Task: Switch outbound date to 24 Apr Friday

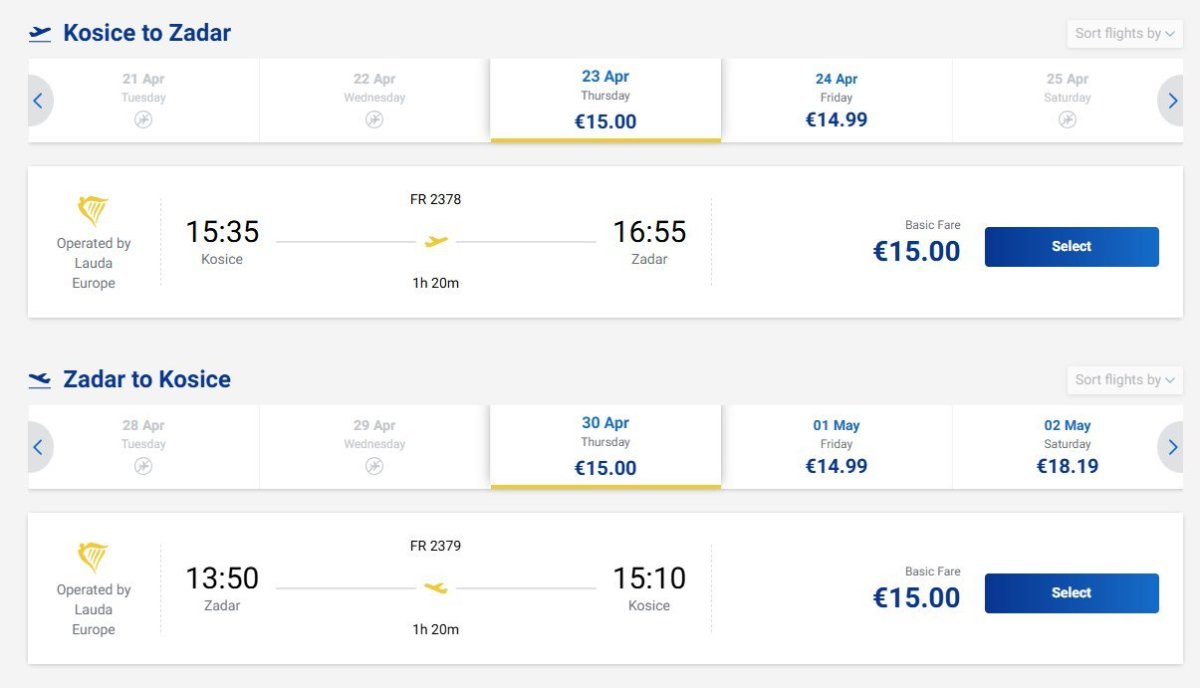Action: click(836, 100)
